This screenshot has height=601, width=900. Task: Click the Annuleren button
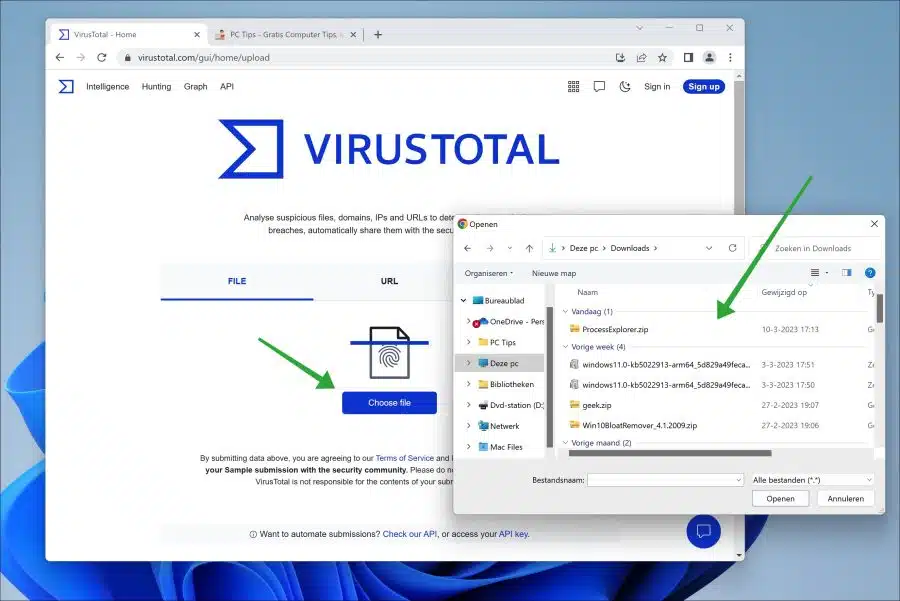pos(845,499)
